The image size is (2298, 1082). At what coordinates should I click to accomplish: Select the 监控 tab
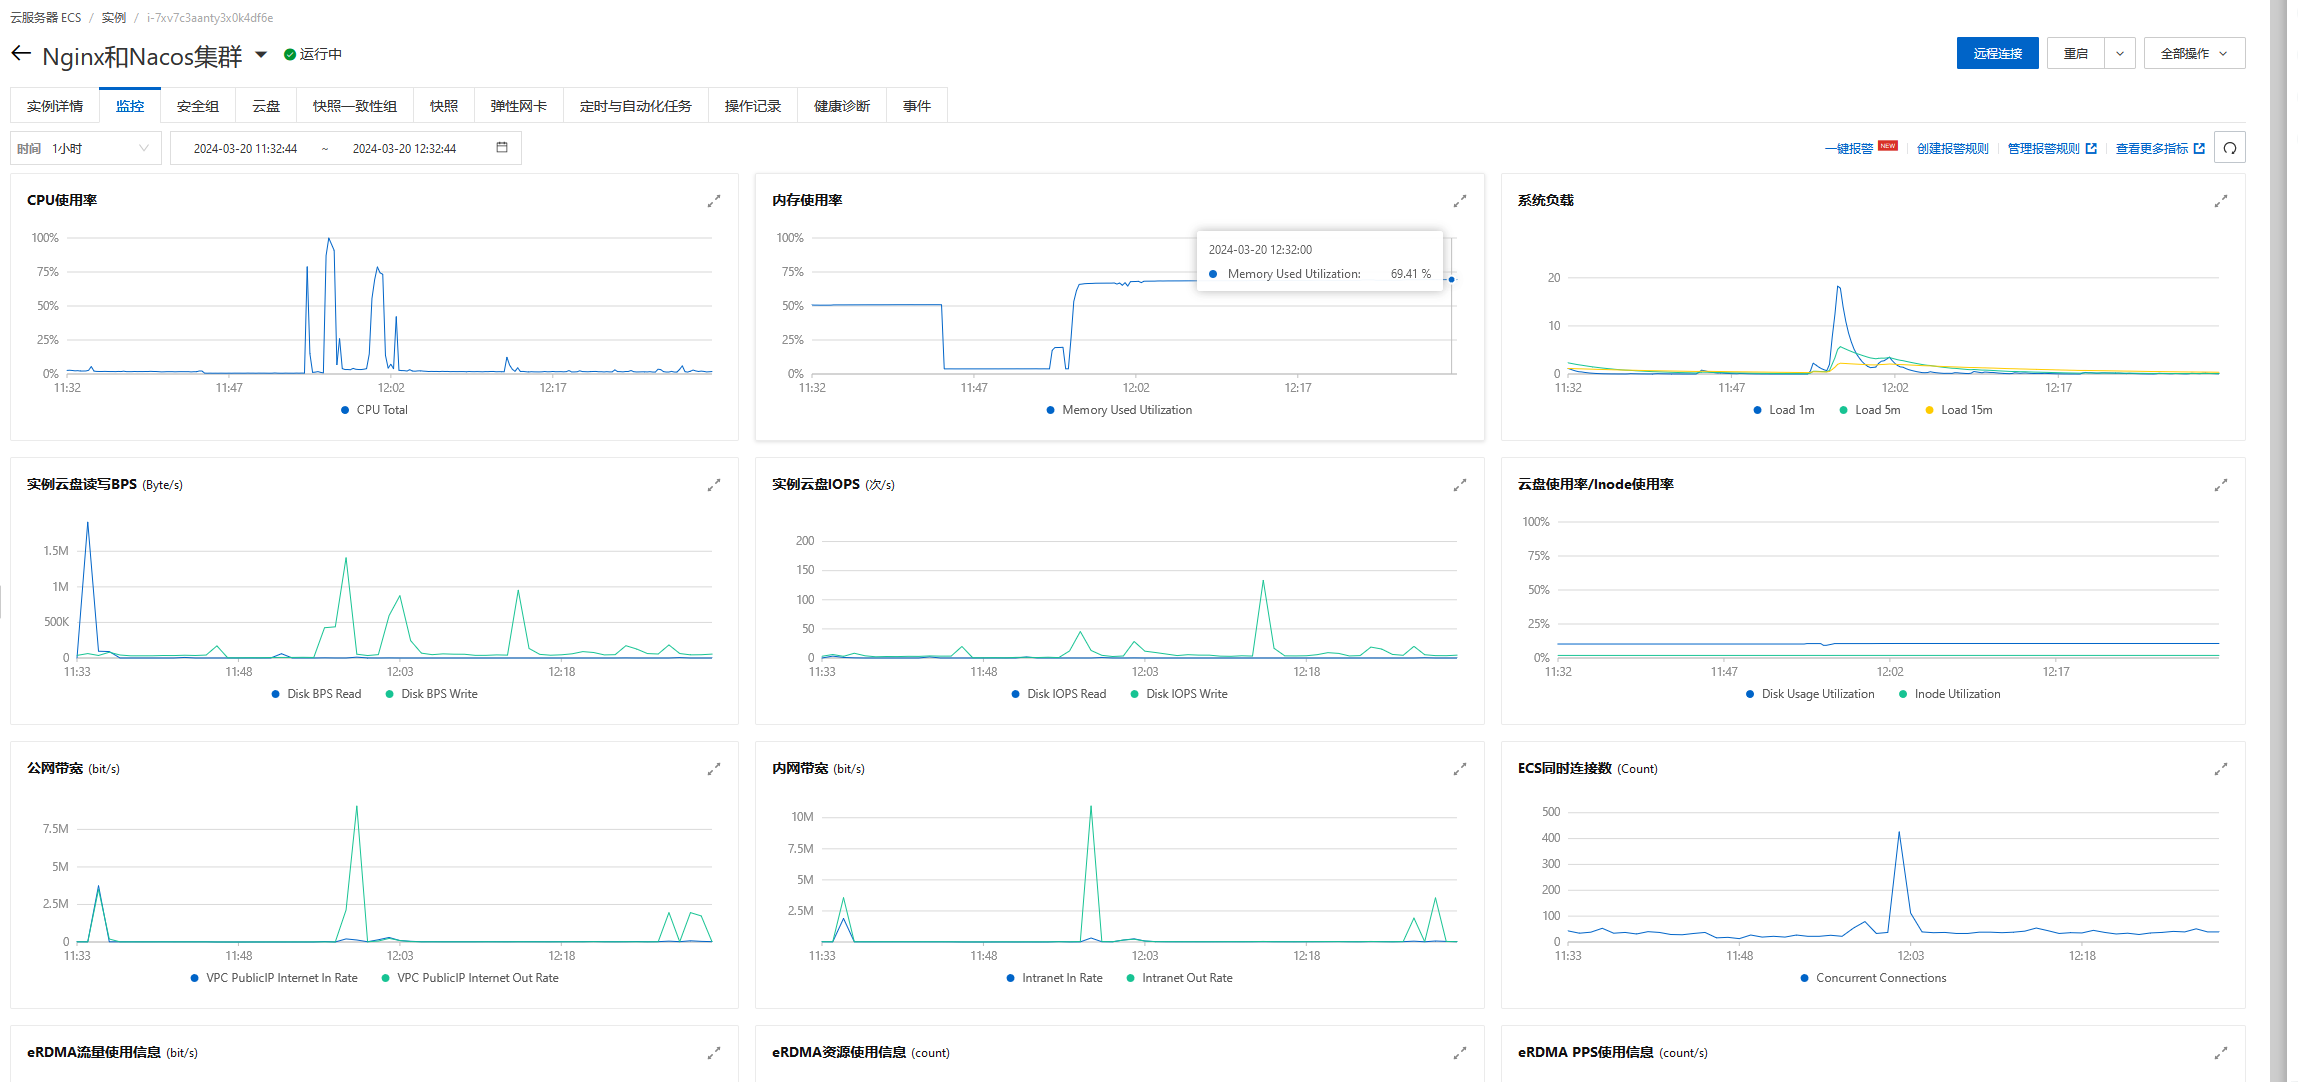click(x=130, y=106)
